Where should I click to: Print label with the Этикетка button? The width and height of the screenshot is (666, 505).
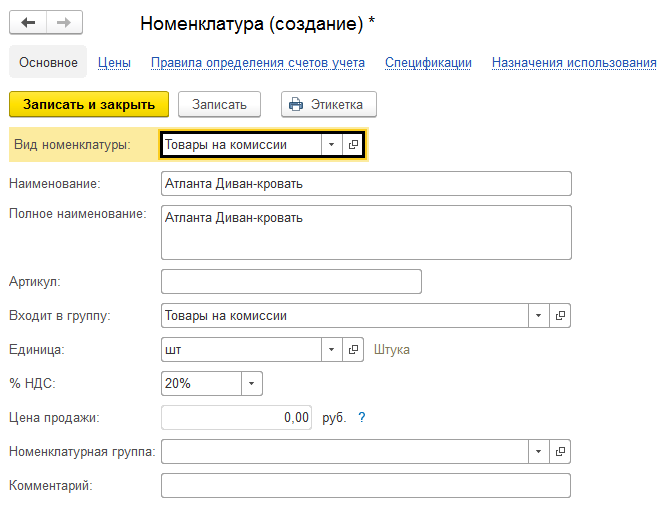tap(328, 104)
